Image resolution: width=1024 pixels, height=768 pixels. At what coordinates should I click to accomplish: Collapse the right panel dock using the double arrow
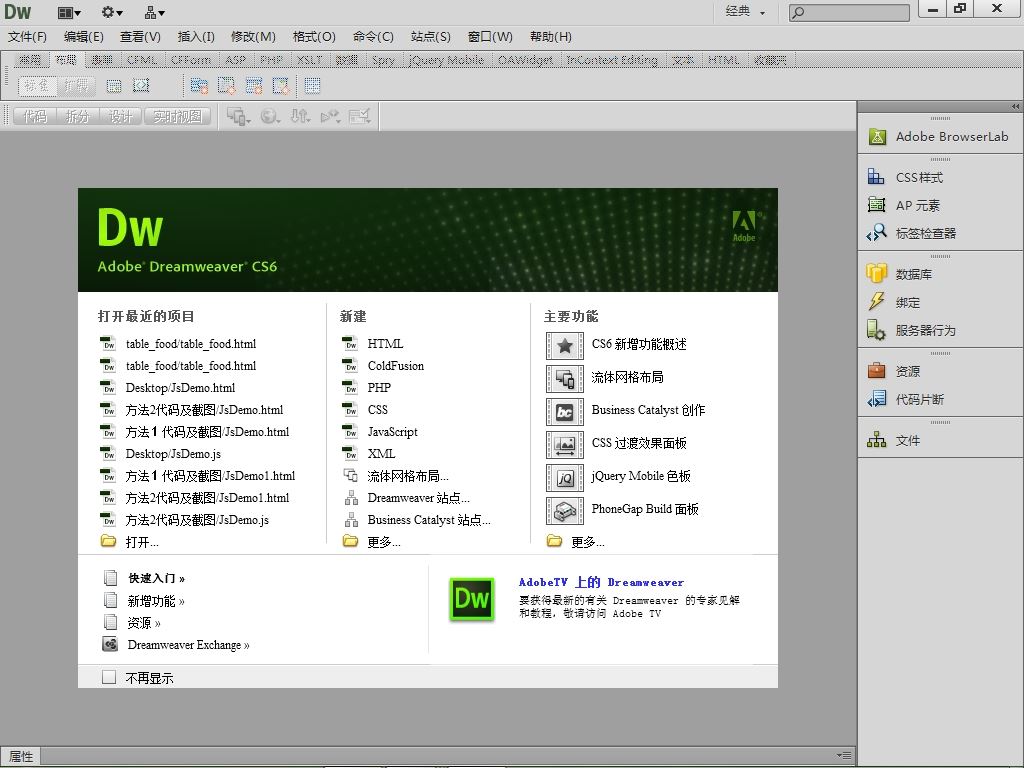[x=1015, y=106]
